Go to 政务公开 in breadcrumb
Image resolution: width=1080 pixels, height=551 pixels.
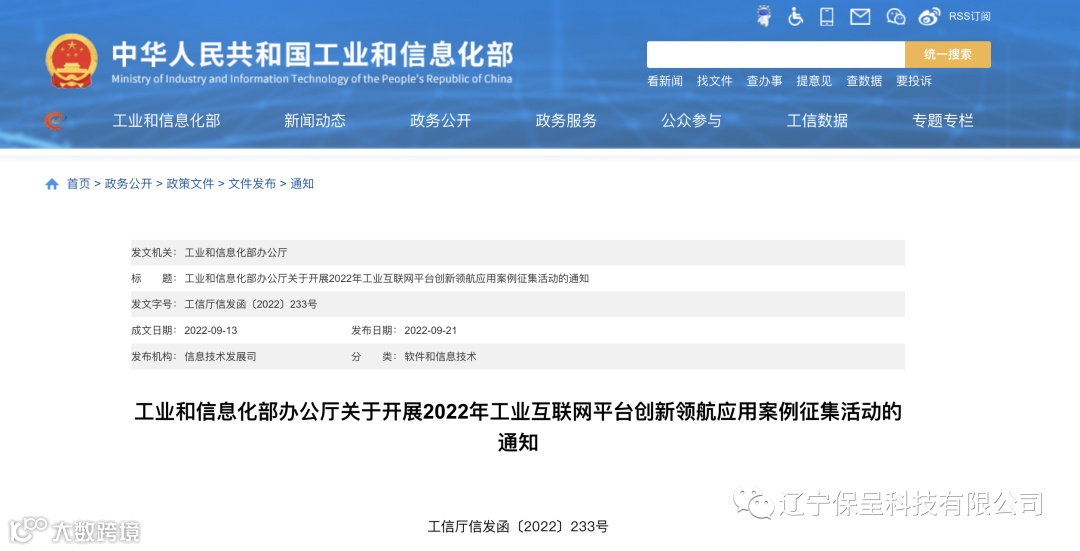coord(128,184)
